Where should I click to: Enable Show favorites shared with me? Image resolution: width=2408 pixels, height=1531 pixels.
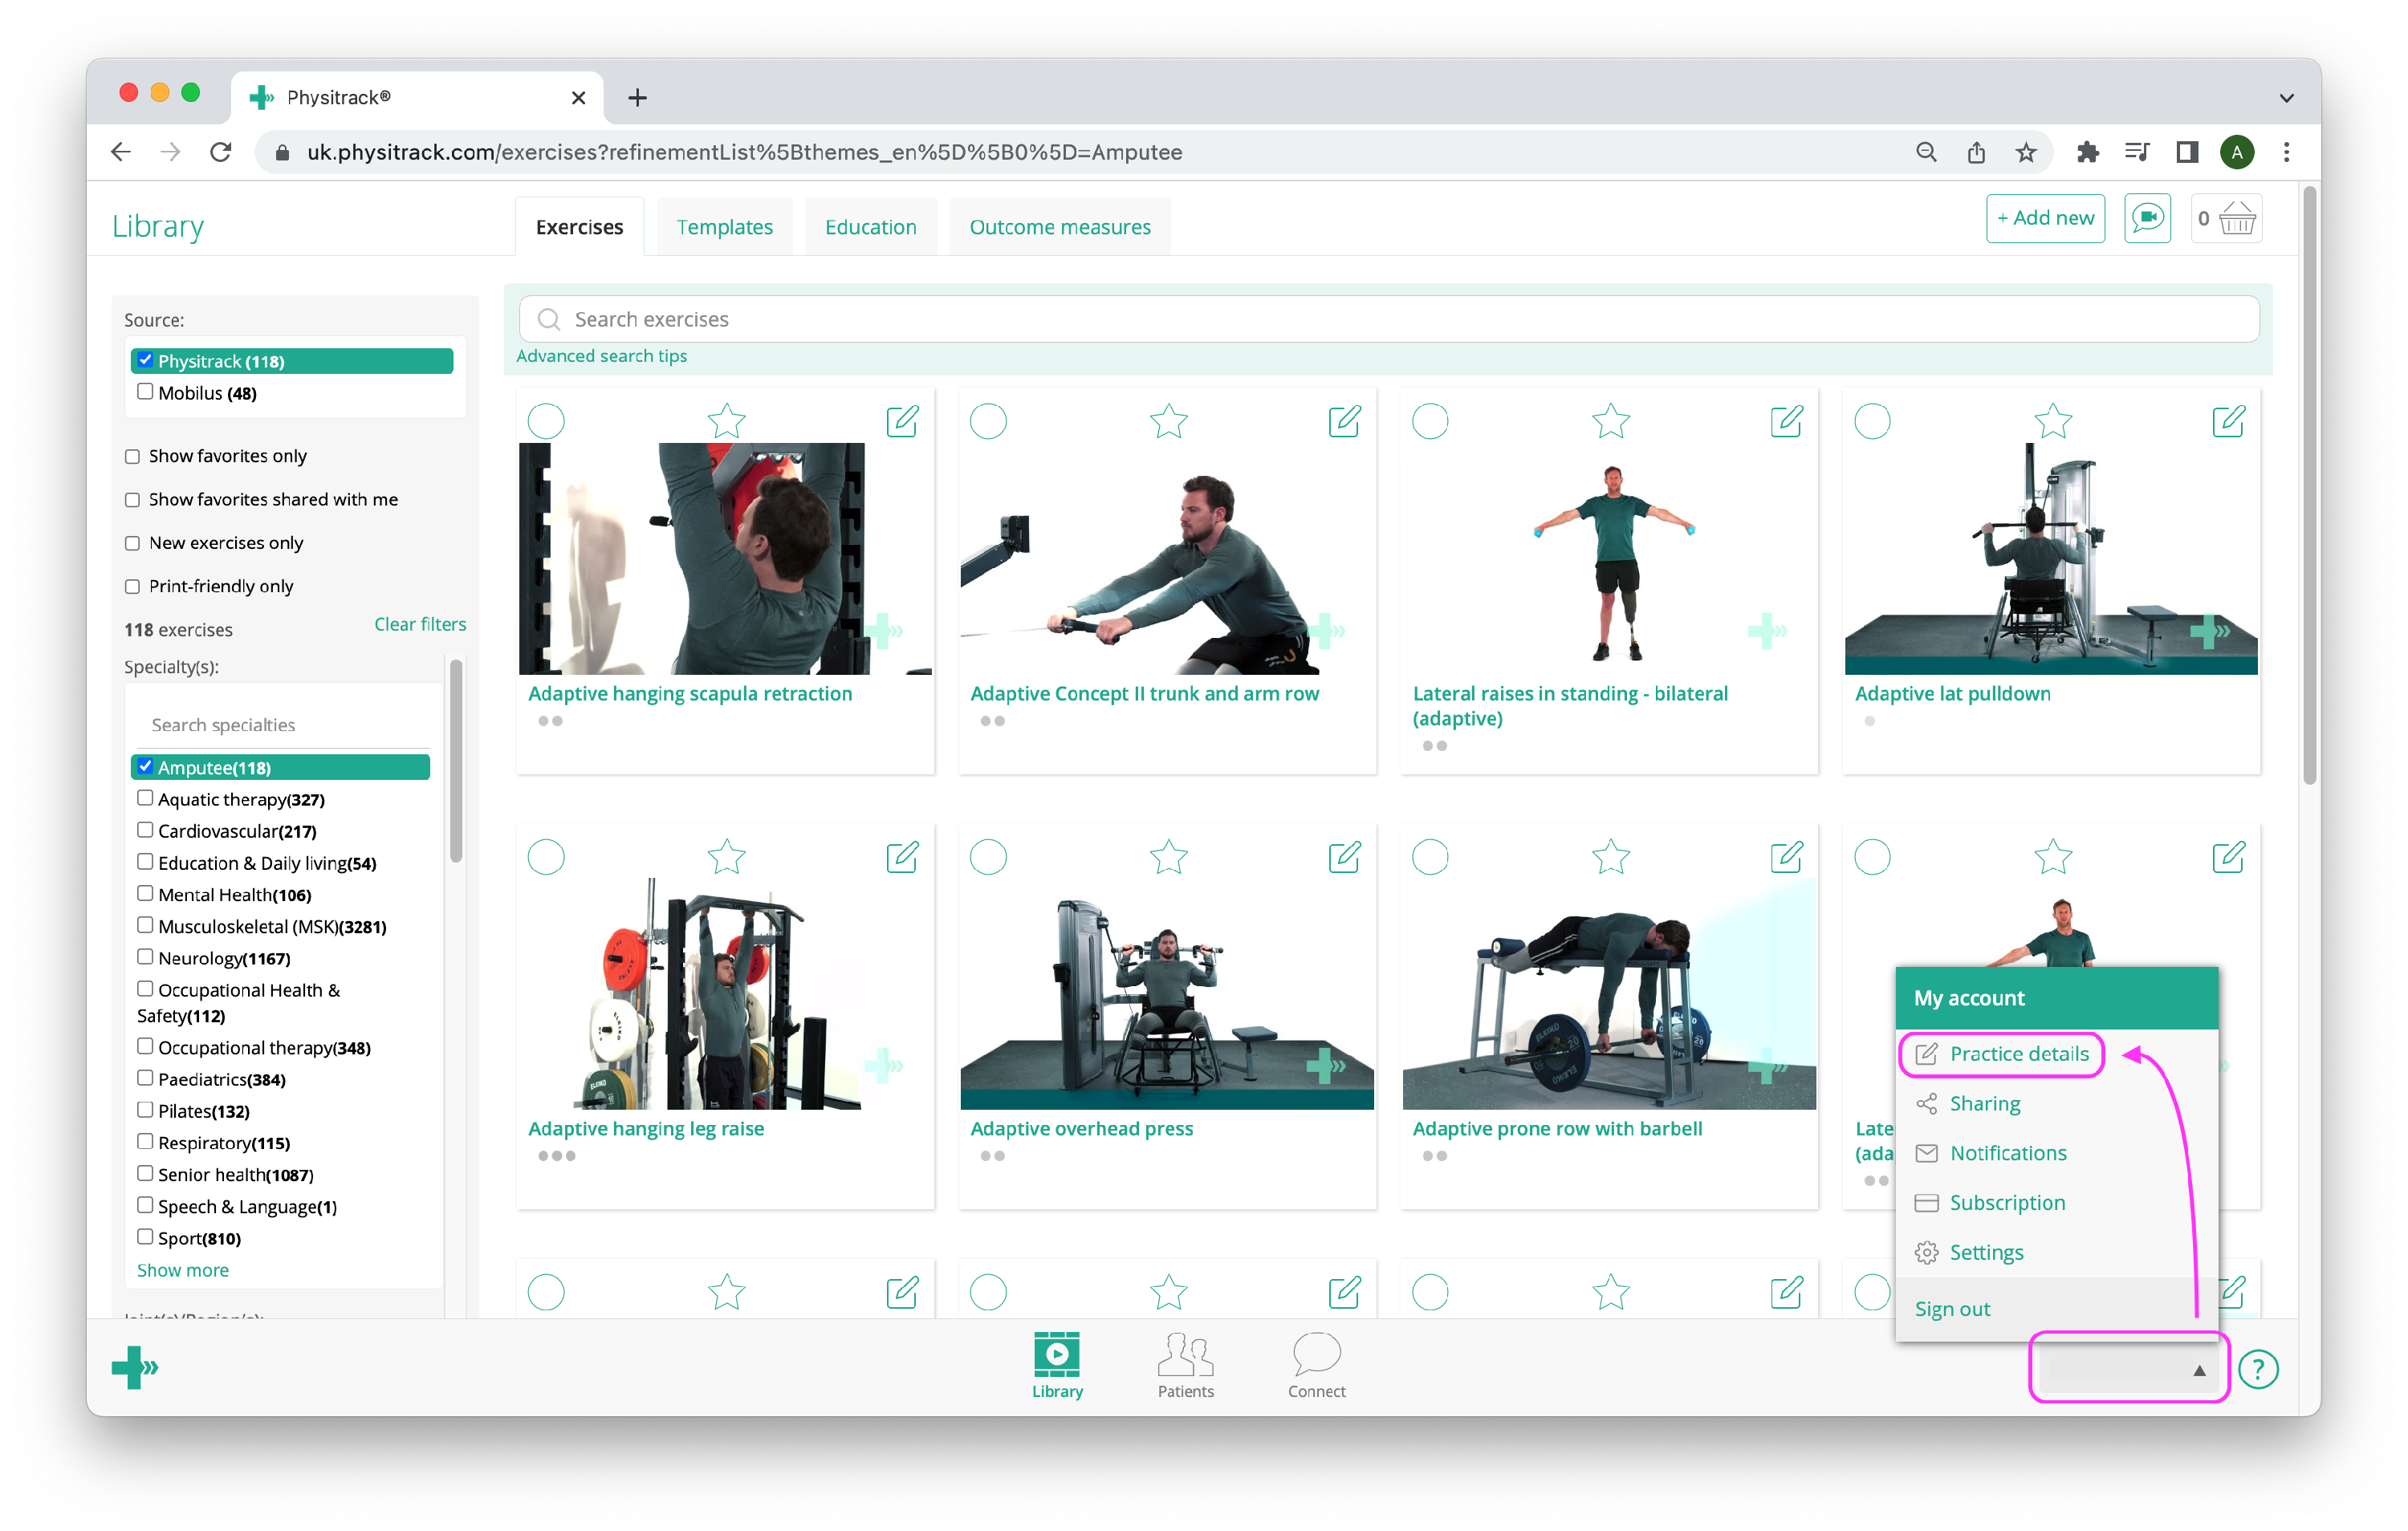(x=132, y=499)
